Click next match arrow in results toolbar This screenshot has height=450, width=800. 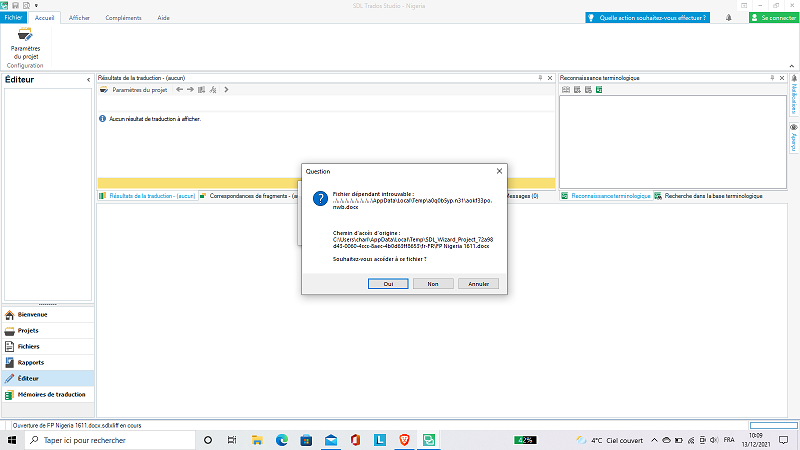tap(190, 89)
